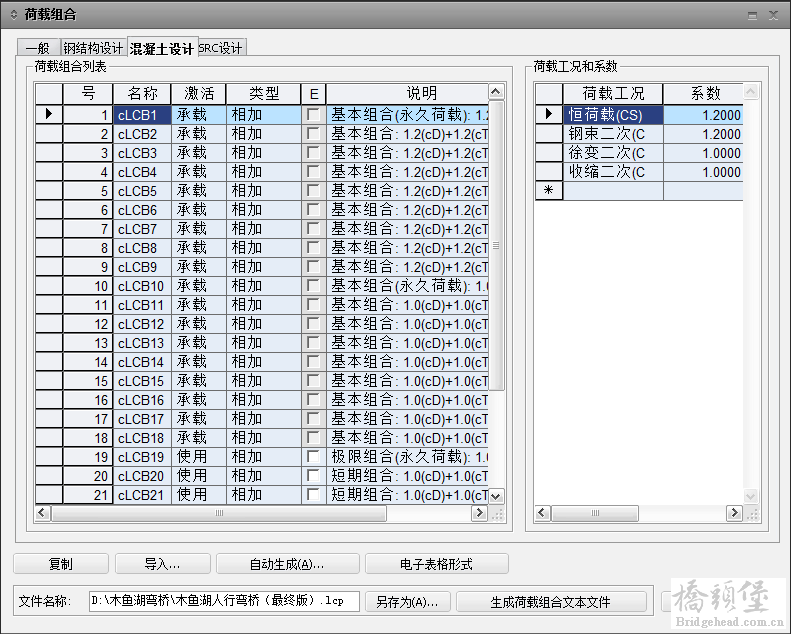The image size is (791, 634).
Task: Click left arrow of load case horizontal scrollbar
Action: (x=542, y=513)
